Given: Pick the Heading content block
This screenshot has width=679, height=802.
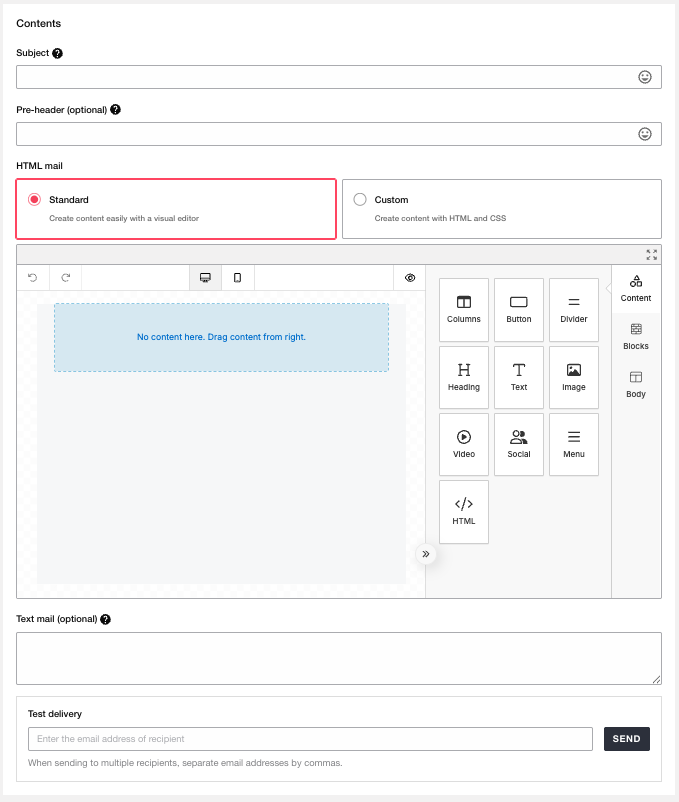Looking at the screenshot, I should (x=464, y=377).
